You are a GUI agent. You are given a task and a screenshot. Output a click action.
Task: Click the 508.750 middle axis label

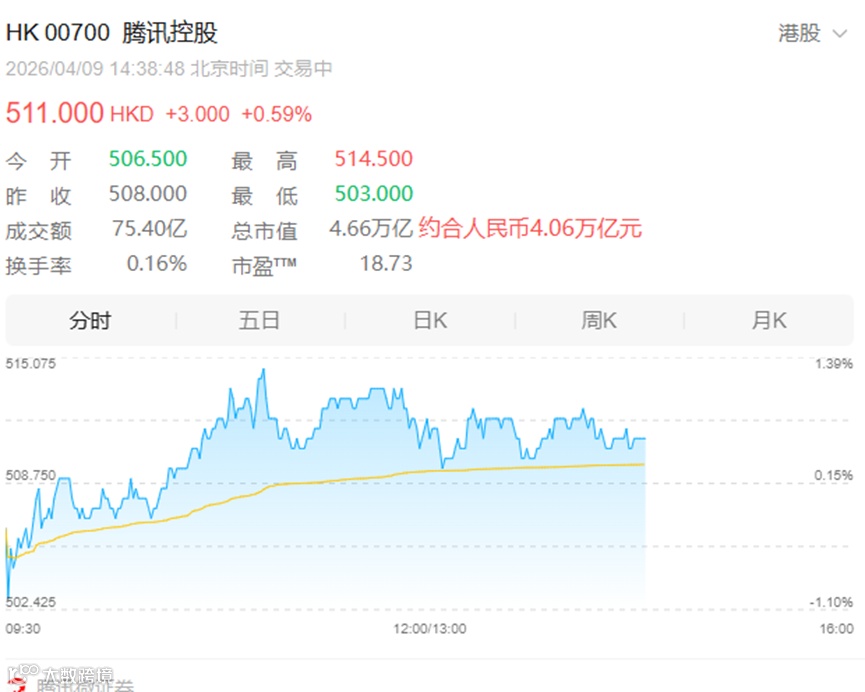pos(31,475)
